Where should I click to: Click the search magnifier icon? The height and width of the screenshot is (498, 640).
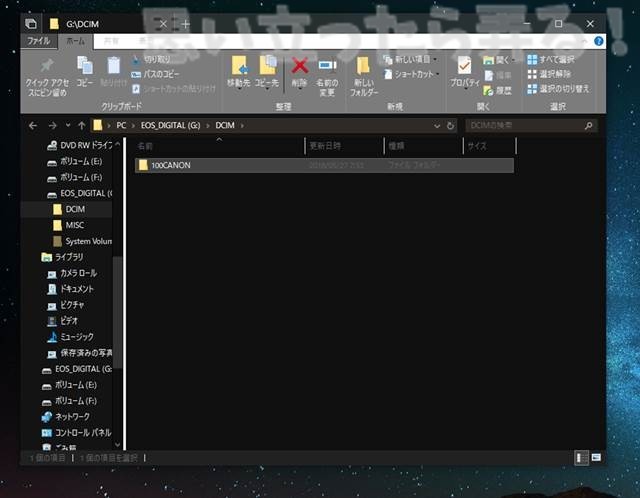[x=589, y=126]
